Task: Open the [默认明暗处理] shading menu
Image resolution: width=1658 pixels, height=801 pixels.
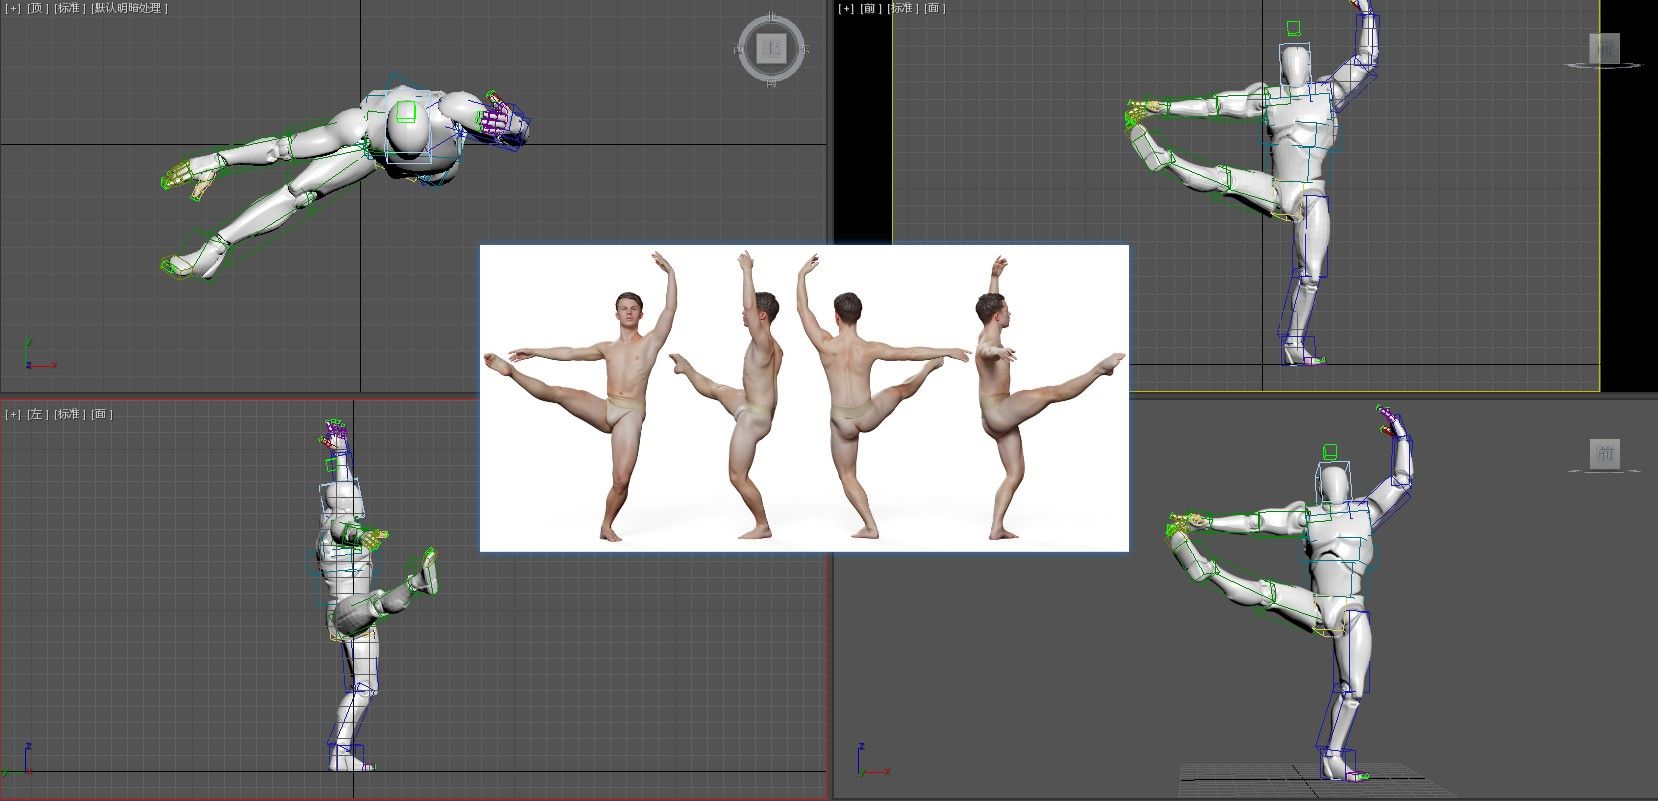Action: tap(129, 8)
